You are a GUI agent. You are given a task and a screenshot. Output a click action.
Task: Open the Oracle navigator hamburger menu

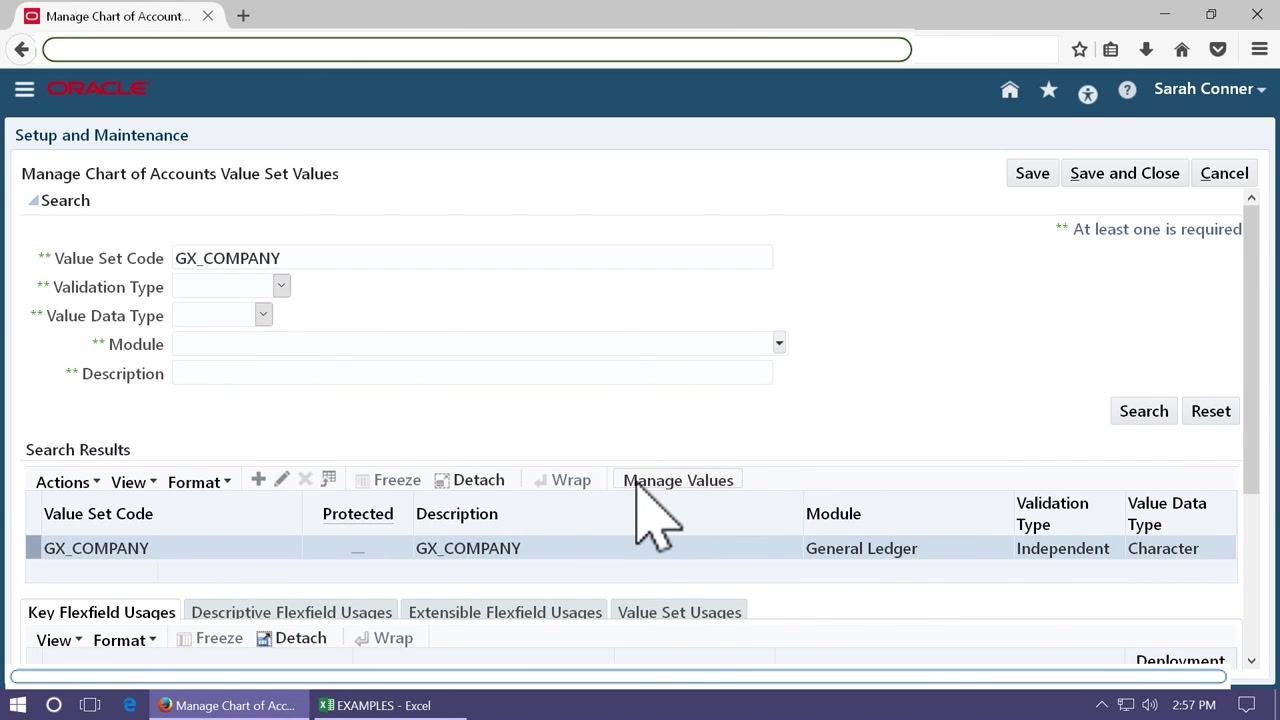[x=25, y=89]
